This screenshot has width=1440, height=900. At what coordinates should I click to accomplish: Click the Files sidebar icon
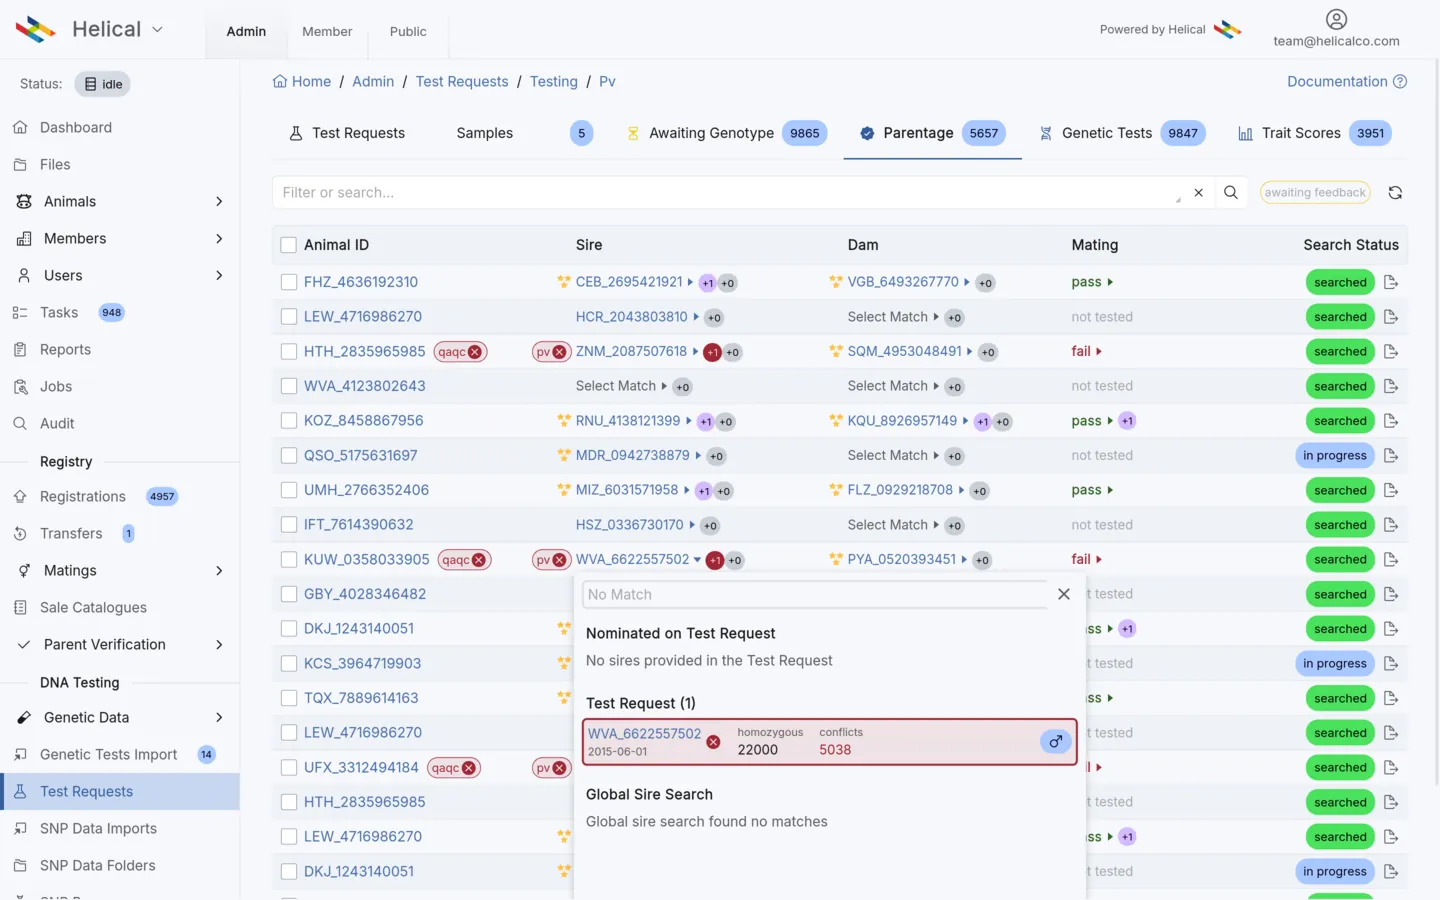tap(20, 164)
